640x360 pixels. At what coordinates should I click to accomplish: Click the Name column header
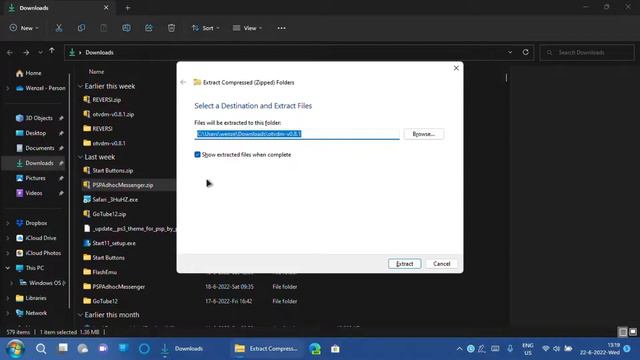(x=97, y=71)
